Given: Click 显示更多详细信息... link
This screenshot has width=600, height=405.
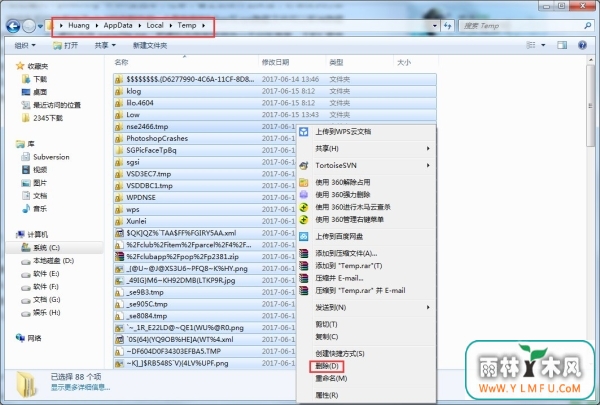Looking at the screenshot, I should [x=81, y=388].
